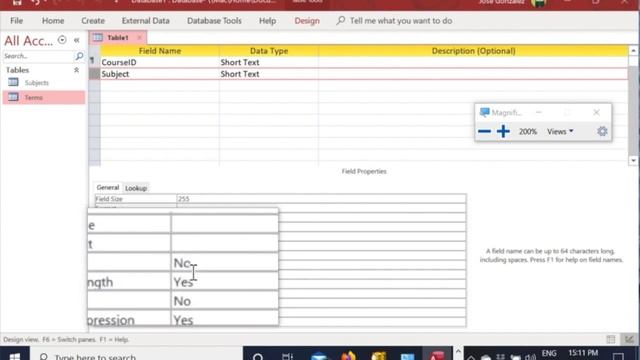The image size is (640, 360).
Task: Click the Short Text data type for Subject
Action: pos(269,74)
